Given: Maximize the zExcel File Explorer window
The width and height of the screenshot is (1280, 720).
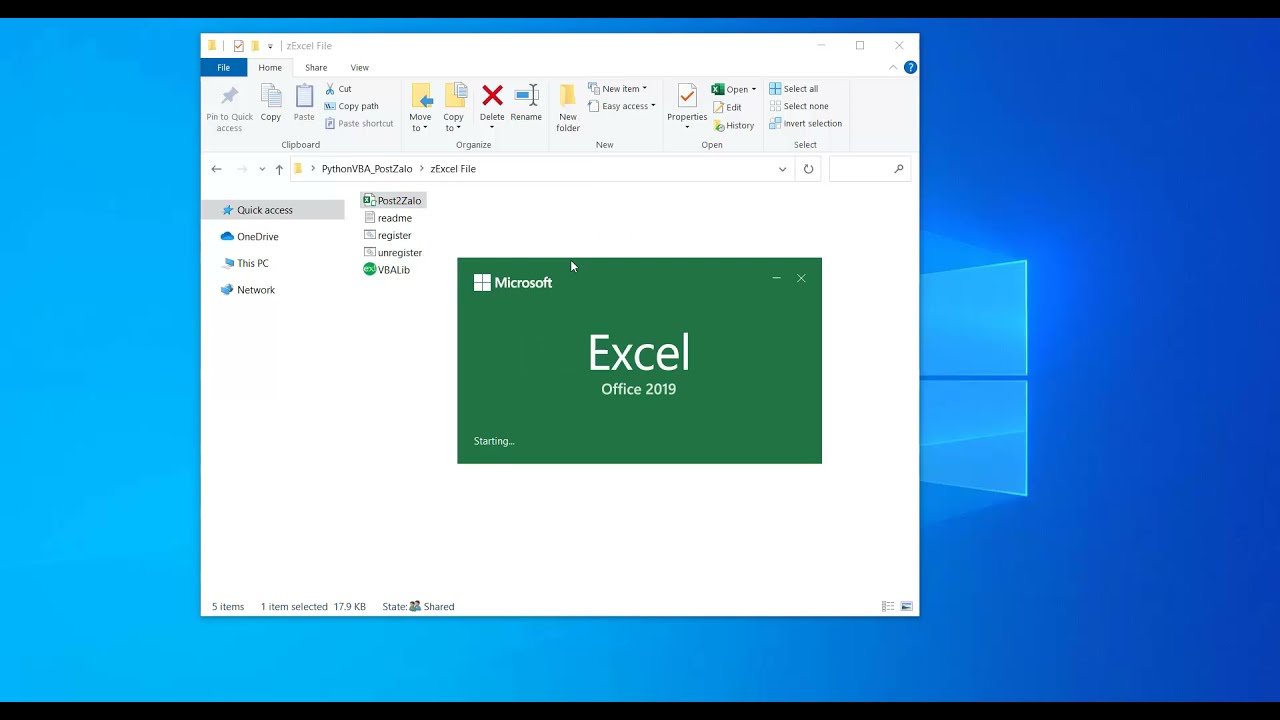Looking at the screenshot, I should (859, 46).
